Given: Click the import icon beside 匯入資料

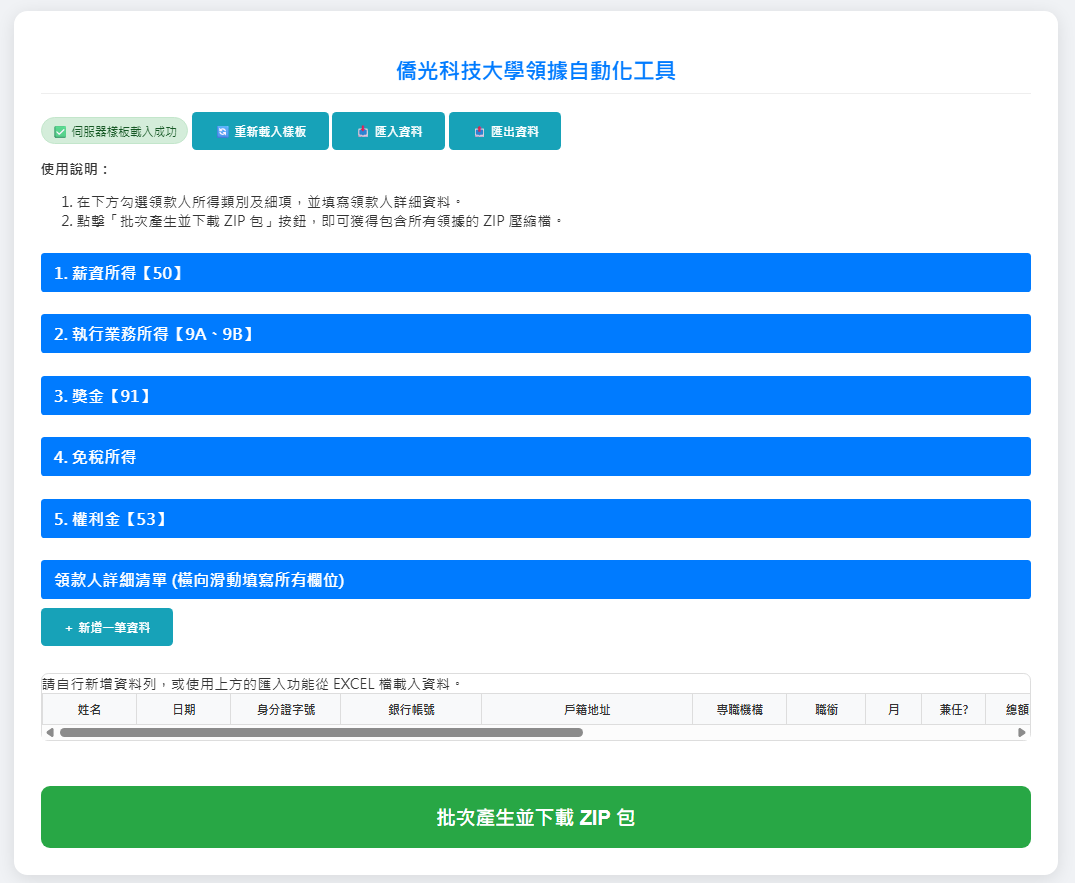Looking at the screenshot, I should click(363, 132).
